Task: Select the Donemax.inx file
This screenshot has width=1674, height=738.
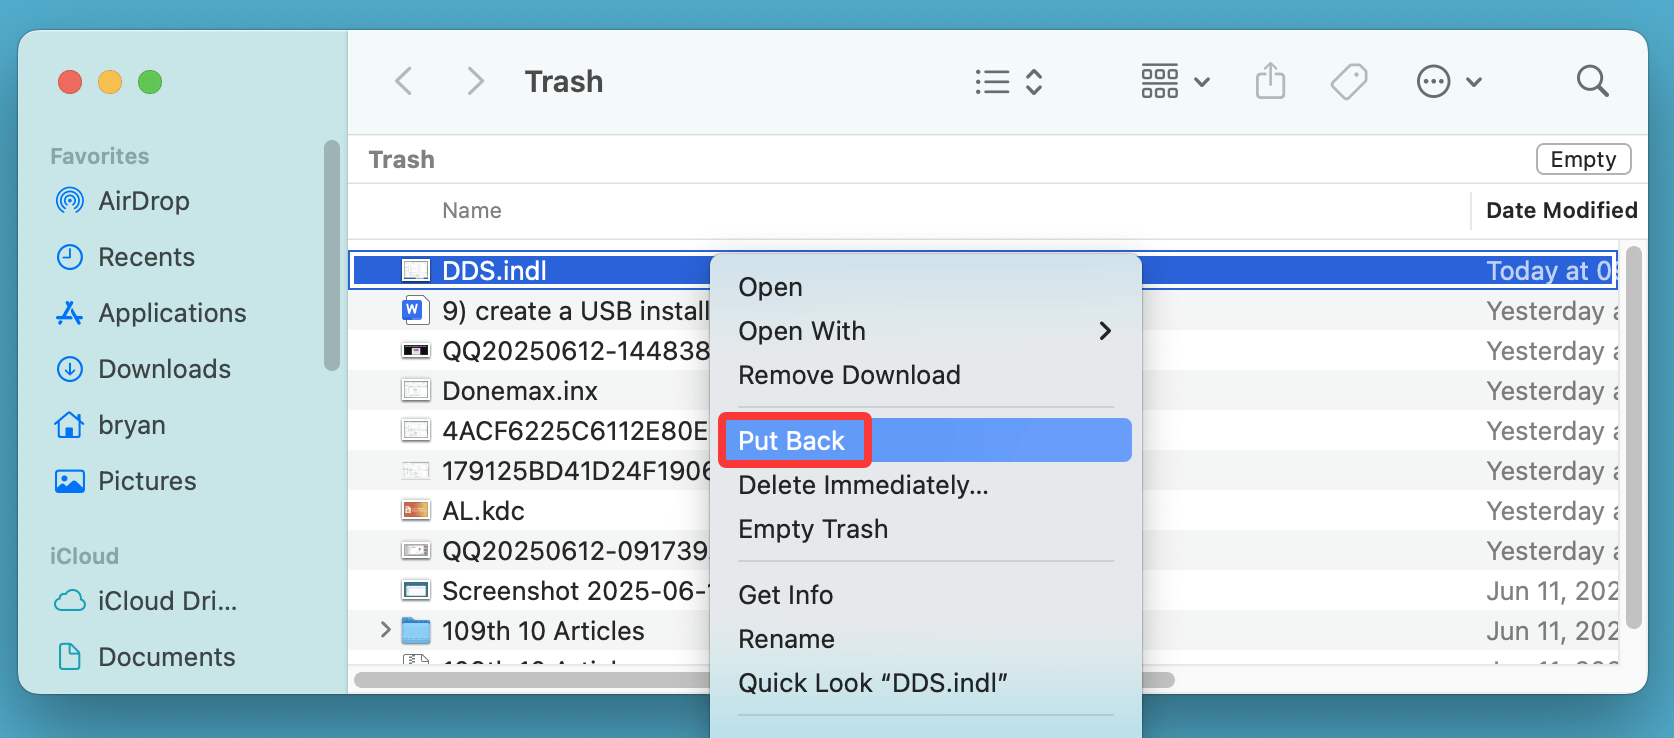Action: click(x=520, y=391)
